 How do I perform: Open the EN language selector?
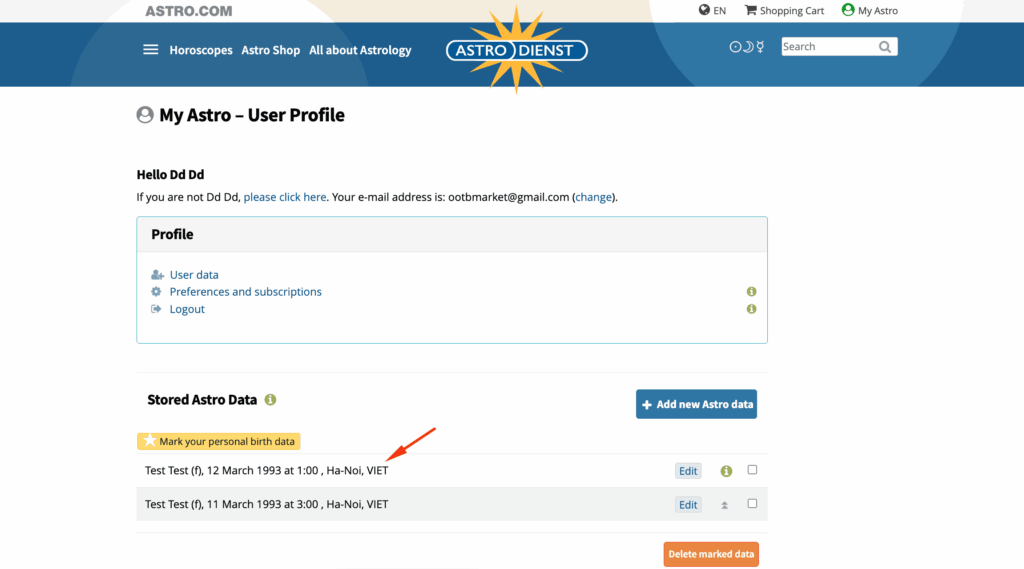(720, 10)
